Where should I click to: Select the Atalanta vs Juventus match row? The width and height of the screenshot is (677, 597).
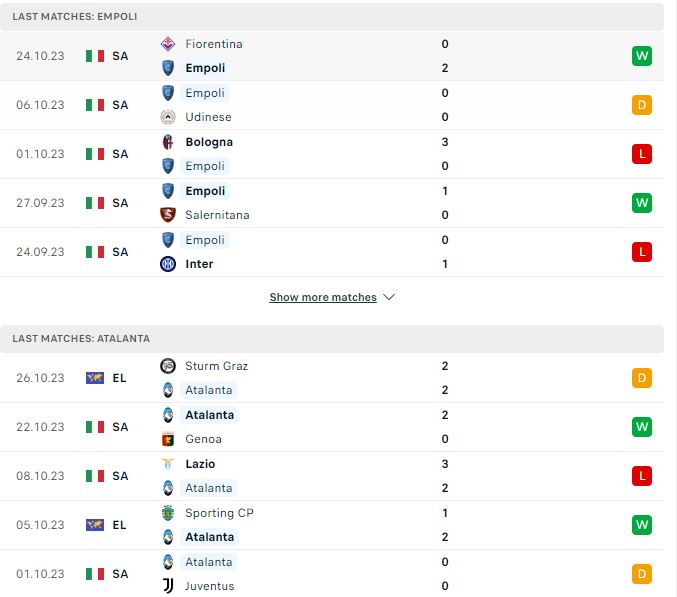click(332, 574)
